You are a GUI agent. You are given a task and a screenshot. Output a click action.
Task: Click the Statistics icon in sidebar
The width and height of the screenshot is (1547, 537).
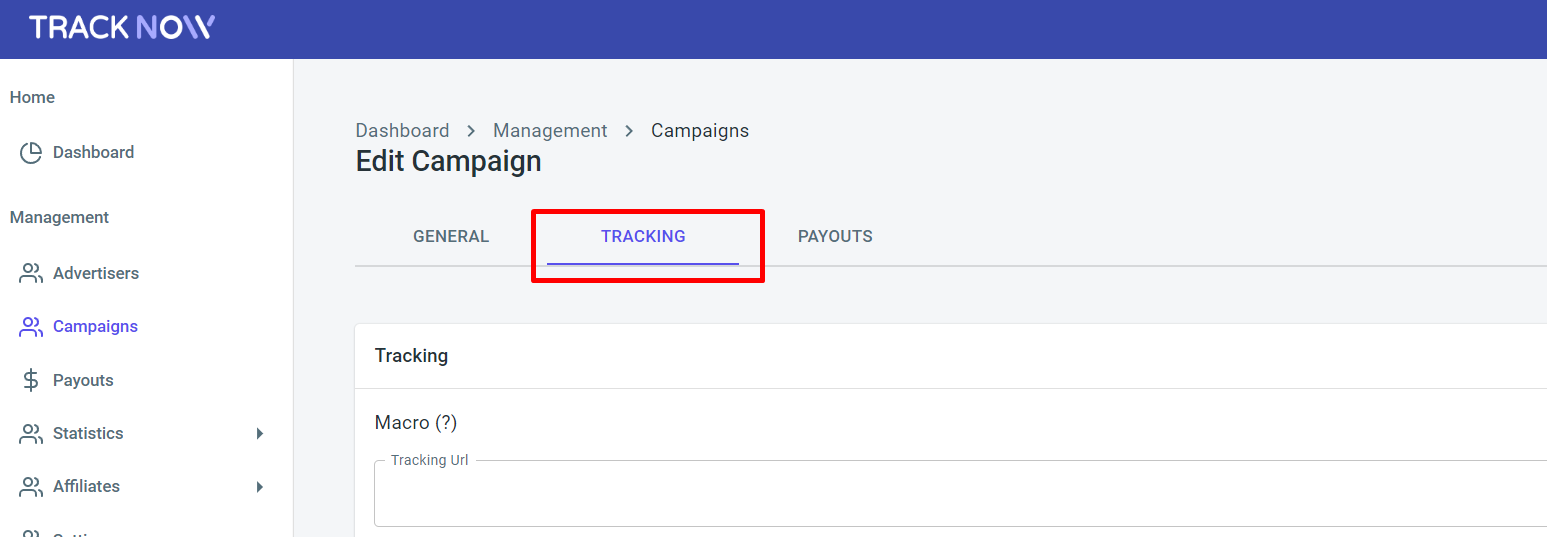click(31, 434)
